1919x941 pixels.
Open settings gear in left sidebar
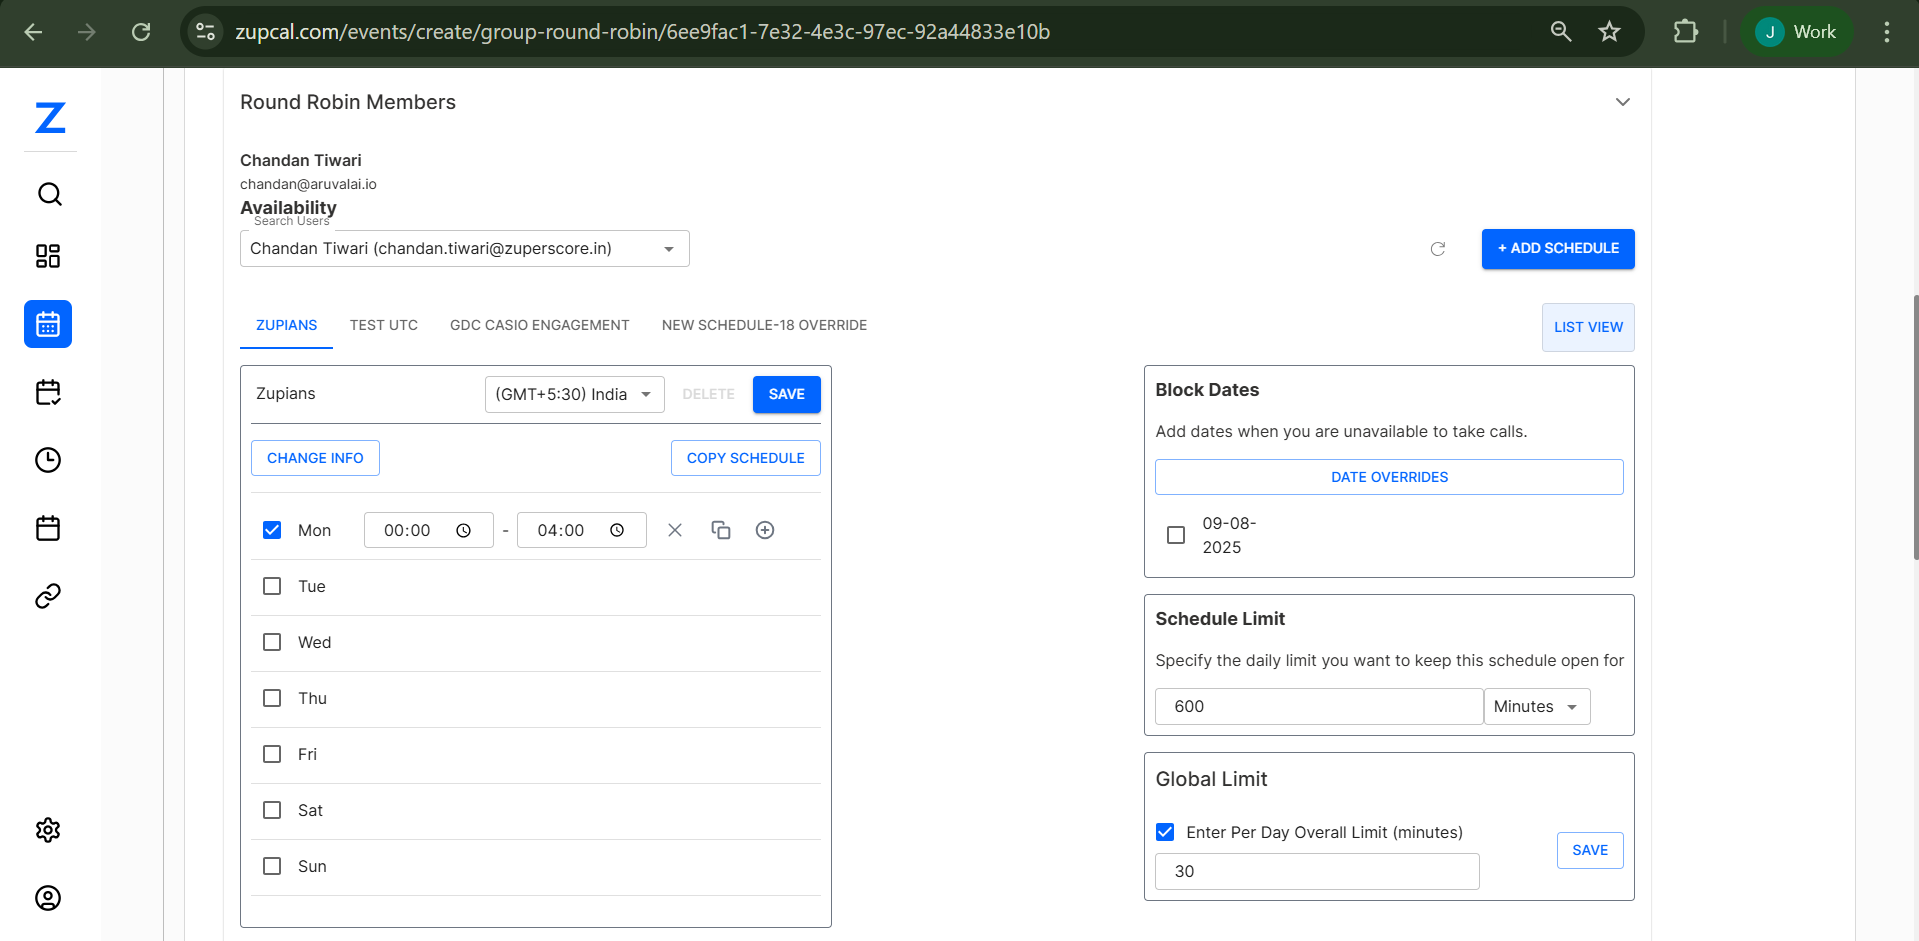pos(48,830)
